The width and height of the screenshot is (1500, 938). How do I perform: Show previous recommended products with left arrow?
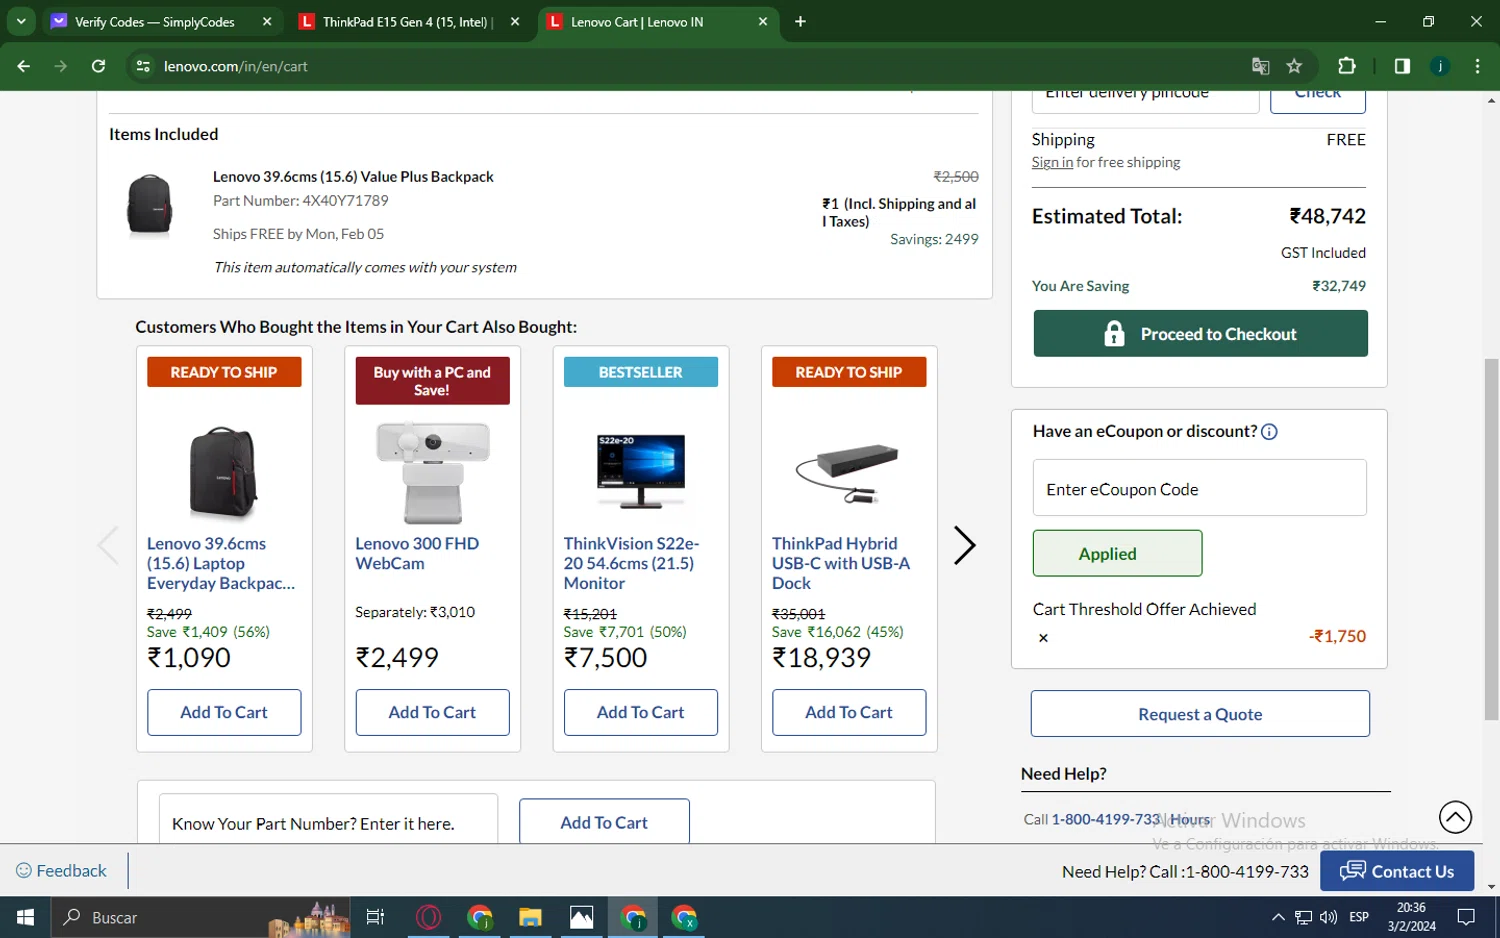108,545
